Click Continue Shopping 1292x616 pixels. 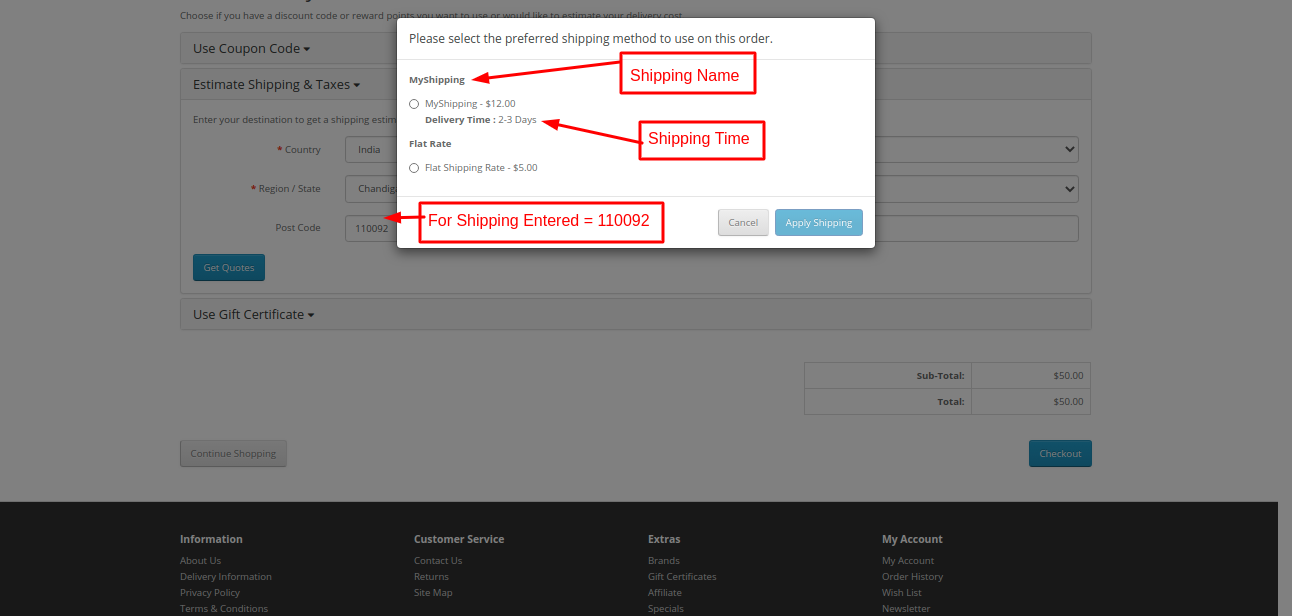point(233,453)
